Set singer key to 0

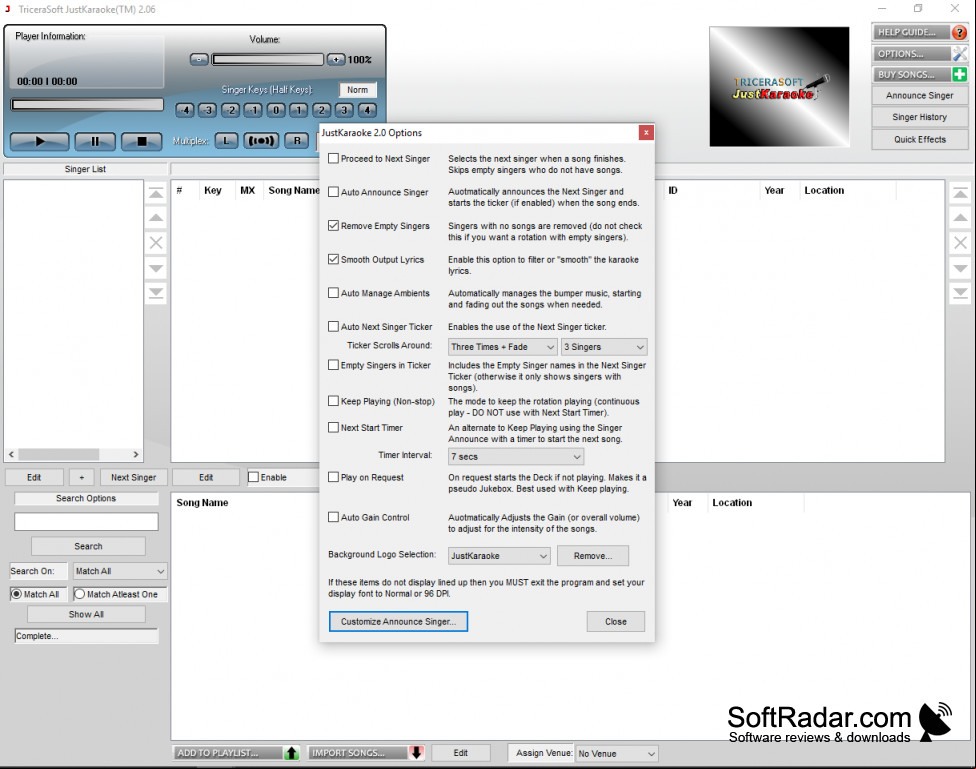coord(276,110)
